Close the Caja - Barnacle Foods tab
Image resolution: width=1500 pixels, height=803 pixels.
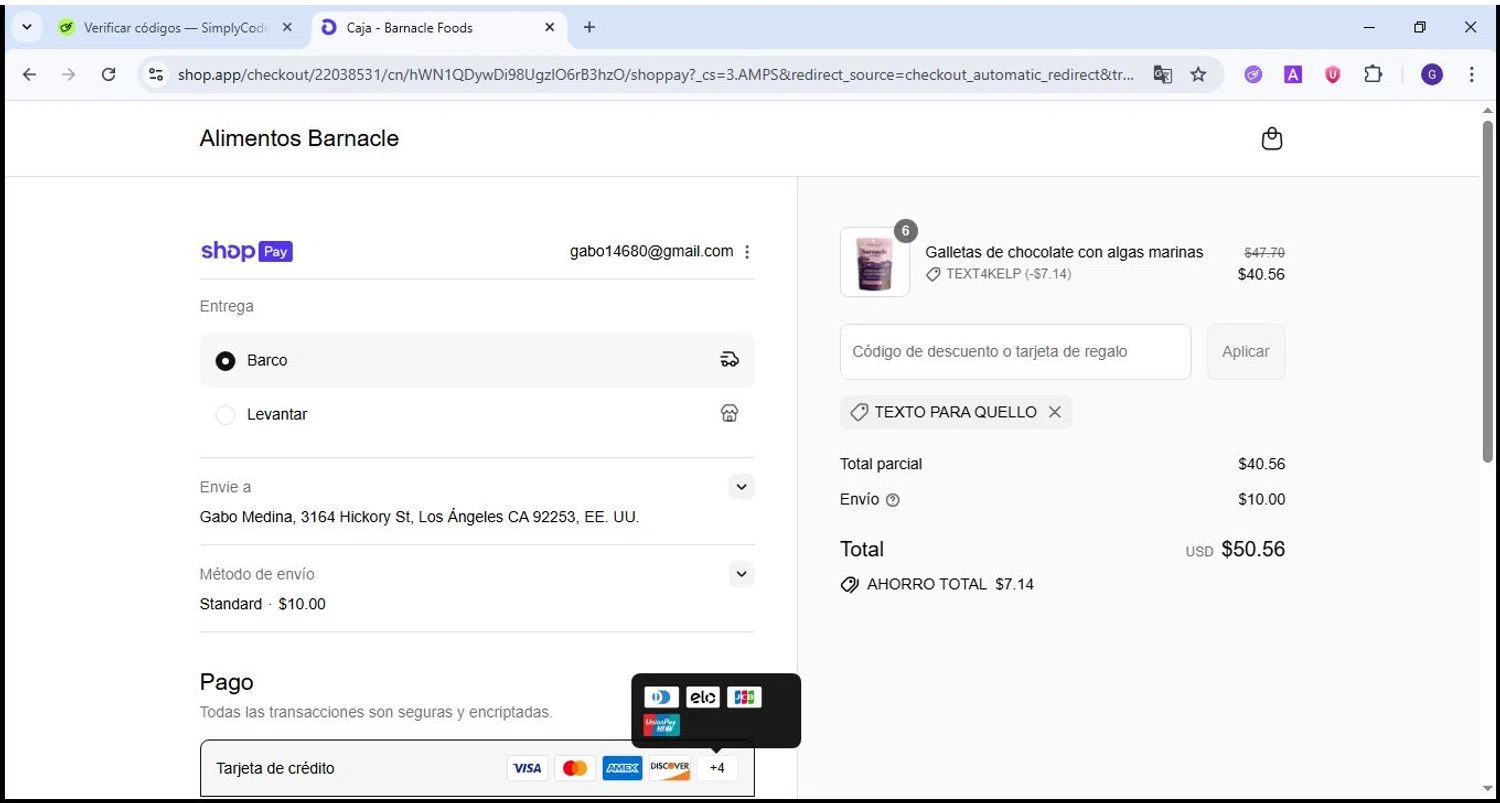coord(549,28)
